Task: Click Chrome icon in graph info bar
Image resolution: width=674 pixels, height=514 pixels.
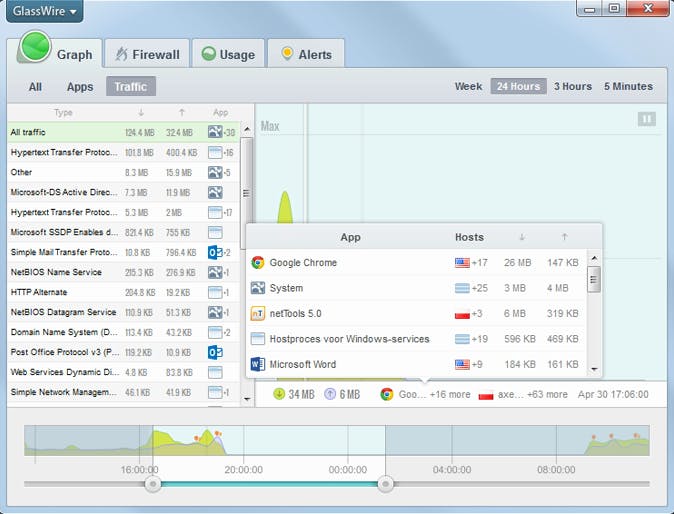Action: 387,394
